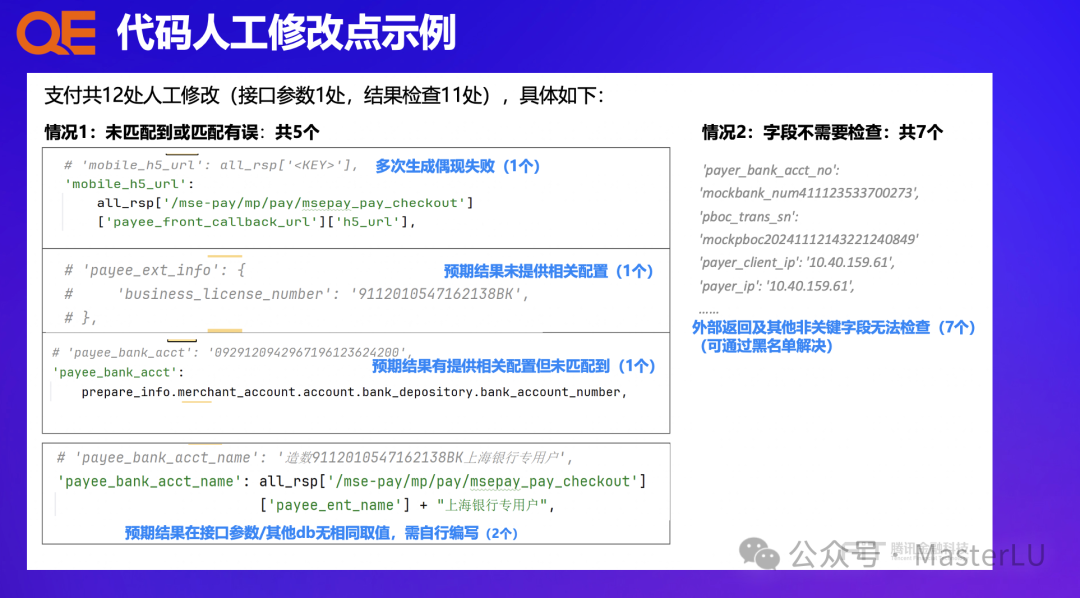Click heading 情况2：字段不需要检查：共7个
The height and width of the screenshot is (598, 1080).
pyautogui.click(x=822, y=132)
